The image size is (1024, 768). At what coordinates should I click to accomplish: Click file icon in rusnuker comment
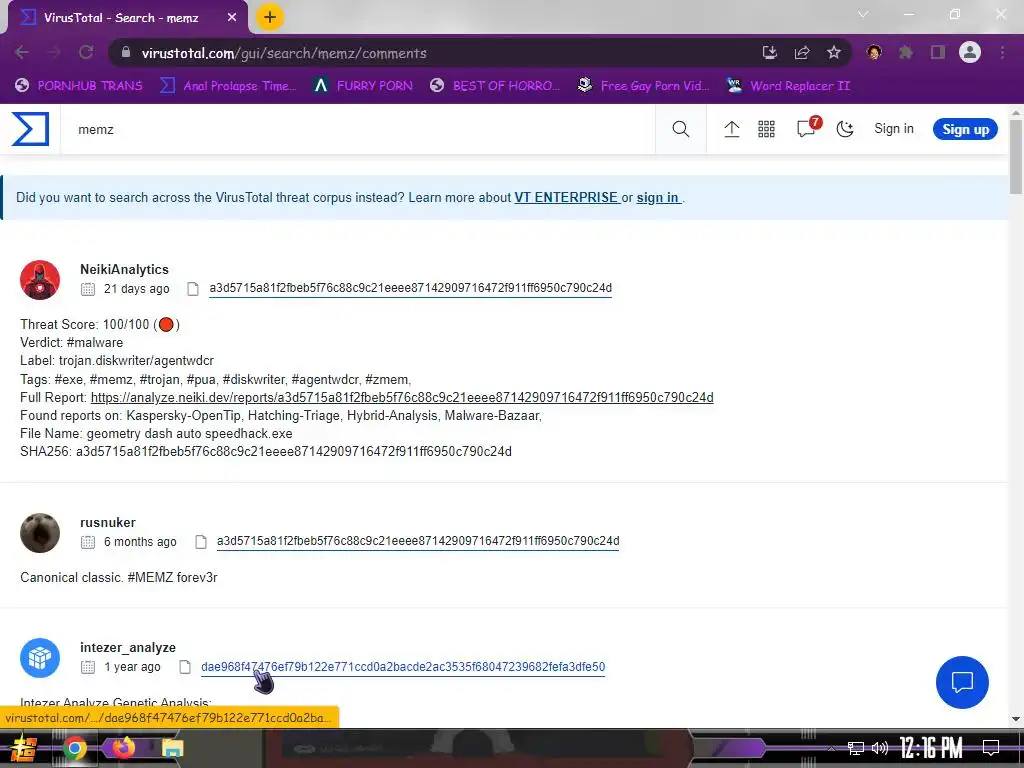point(200,541)
